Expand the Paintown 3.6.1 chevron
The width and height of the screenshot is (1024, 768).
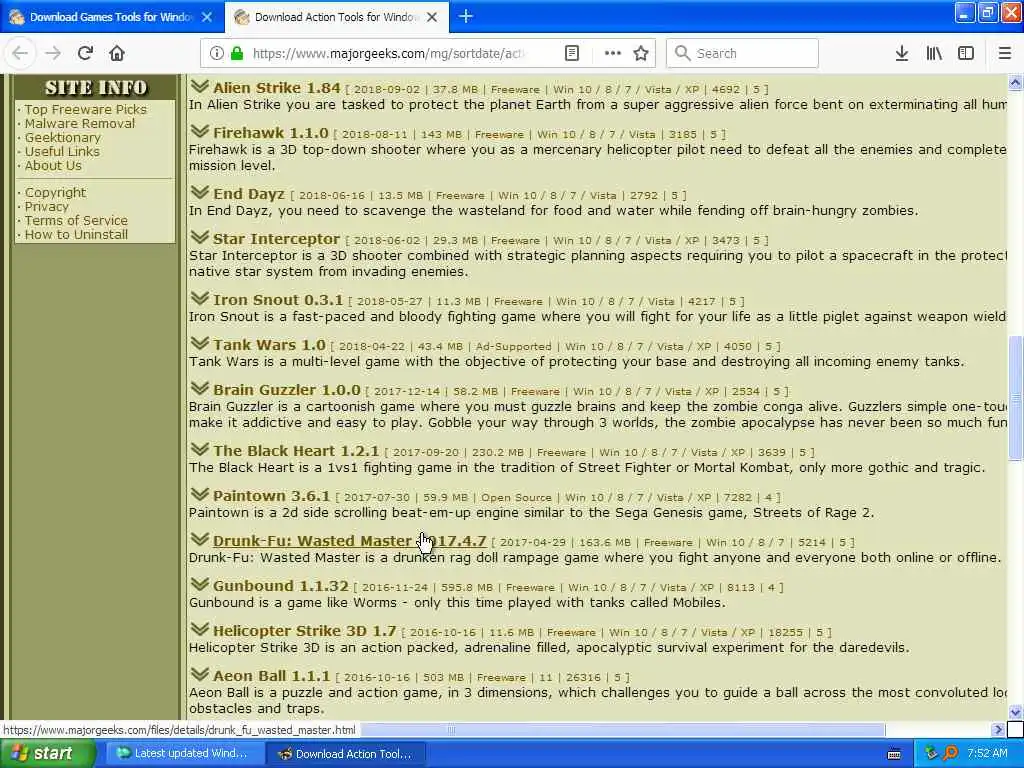[x=199, y=494]
